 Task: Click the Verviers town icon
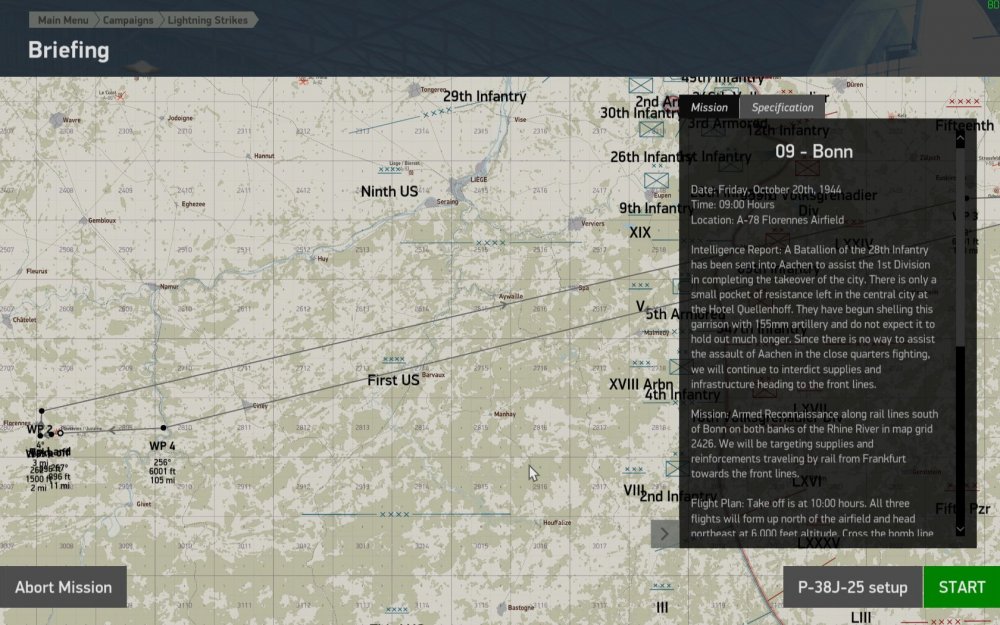click(575, 224)
